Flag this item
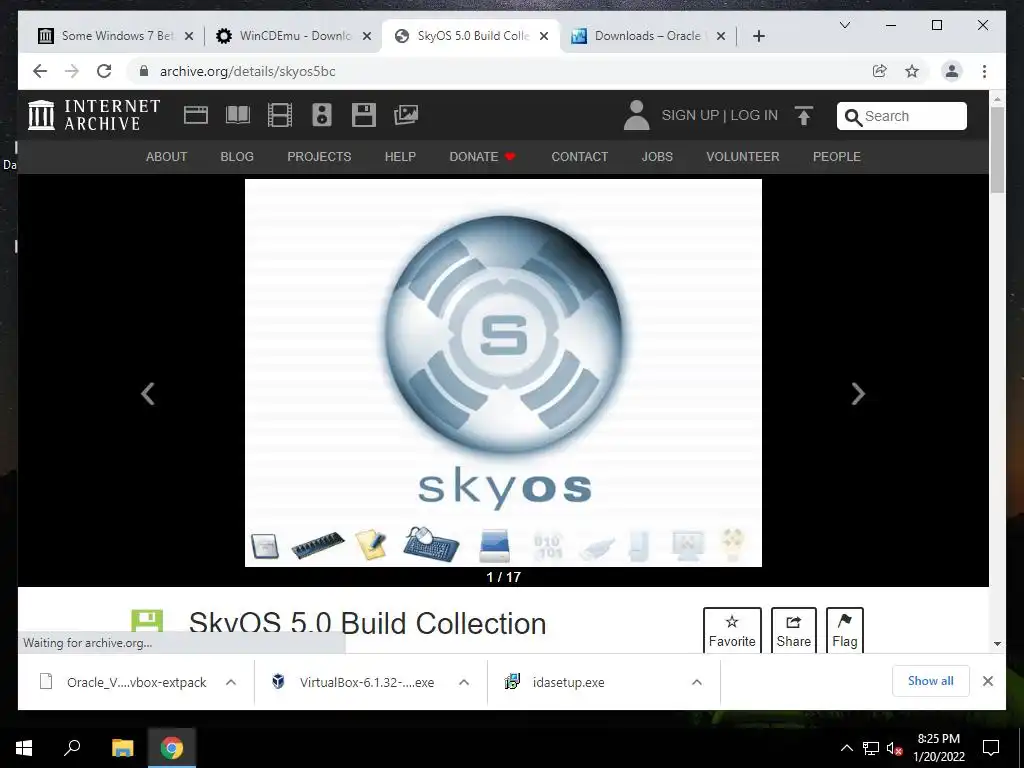1024x768 pixels. (x=844, y=630)
